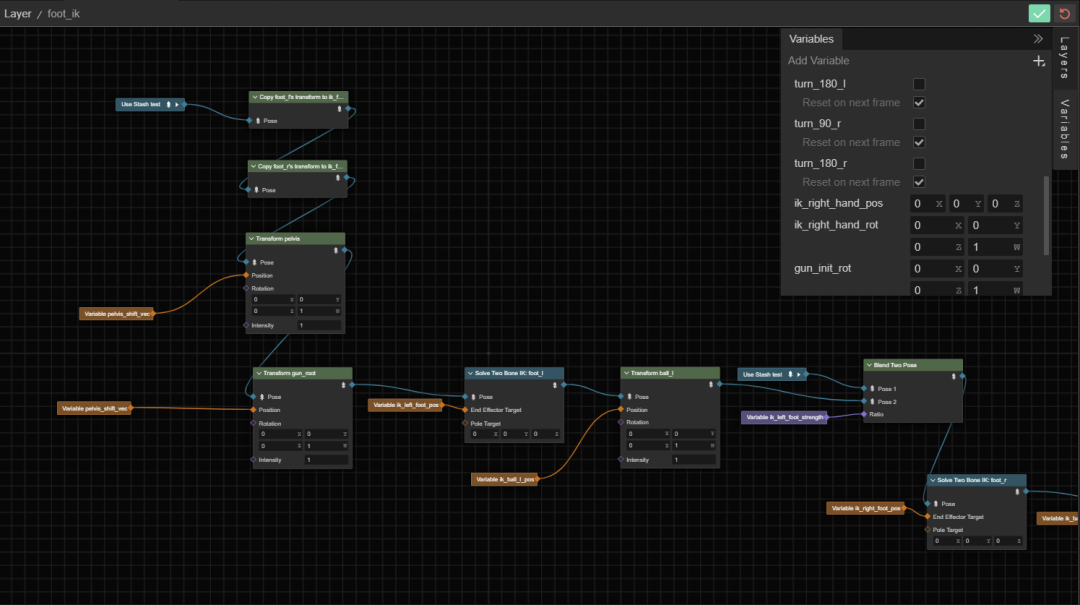Click ik_right_hand_pos X value field
The image size is (1080, 605).
coord(924,204)
